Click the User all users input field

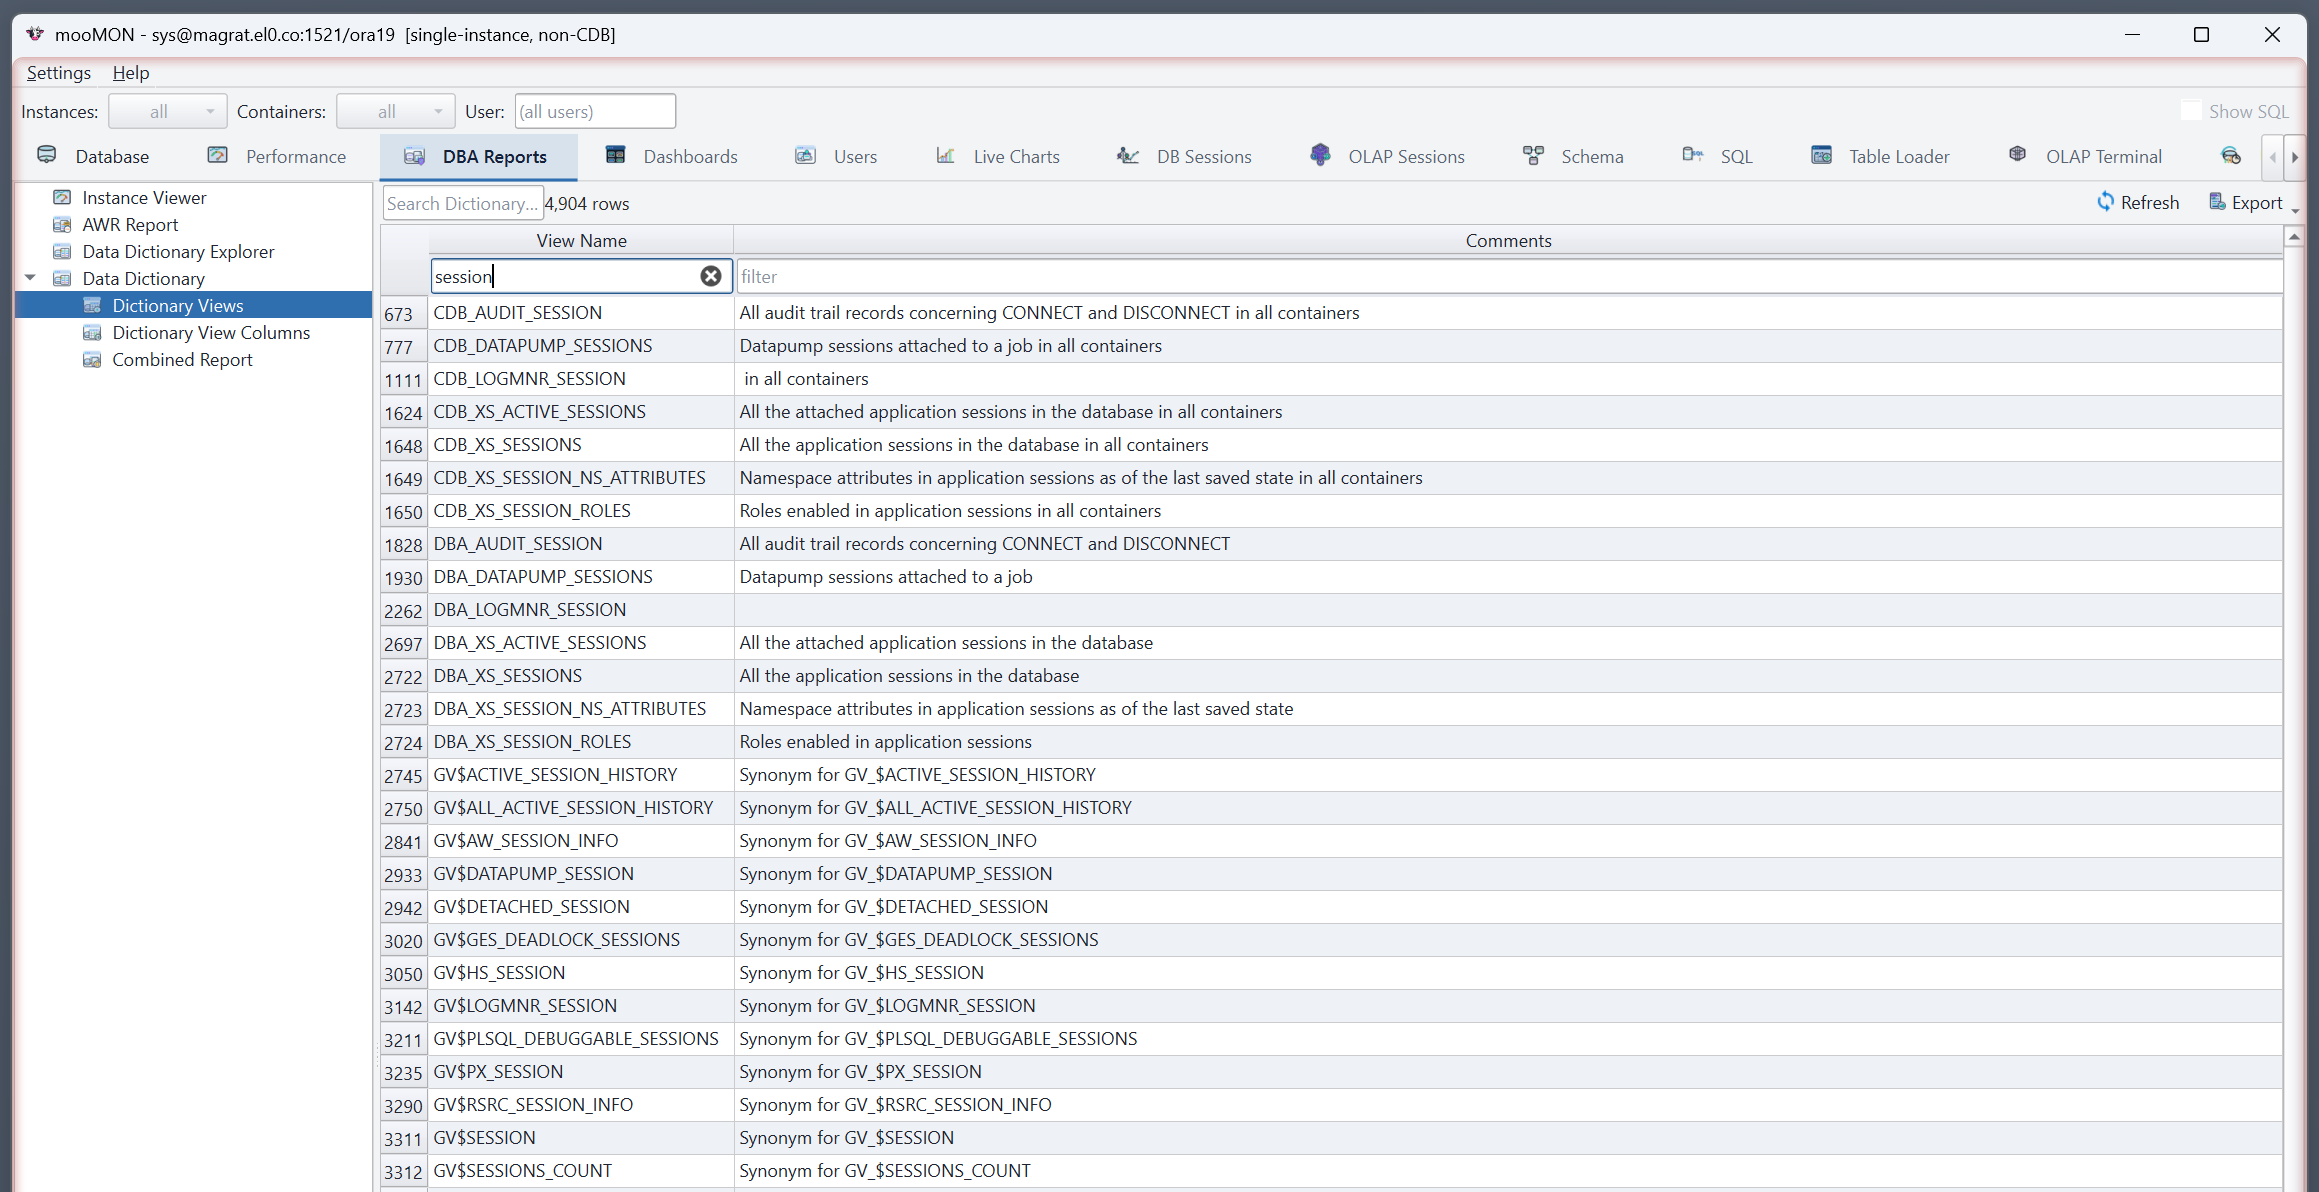click(x=595, y=111)
